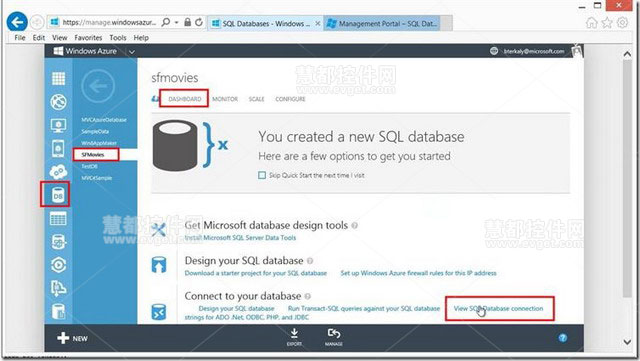The height and width of the screenshot is (361, 640).
Task: Open the Help menu
Action: 141,38
